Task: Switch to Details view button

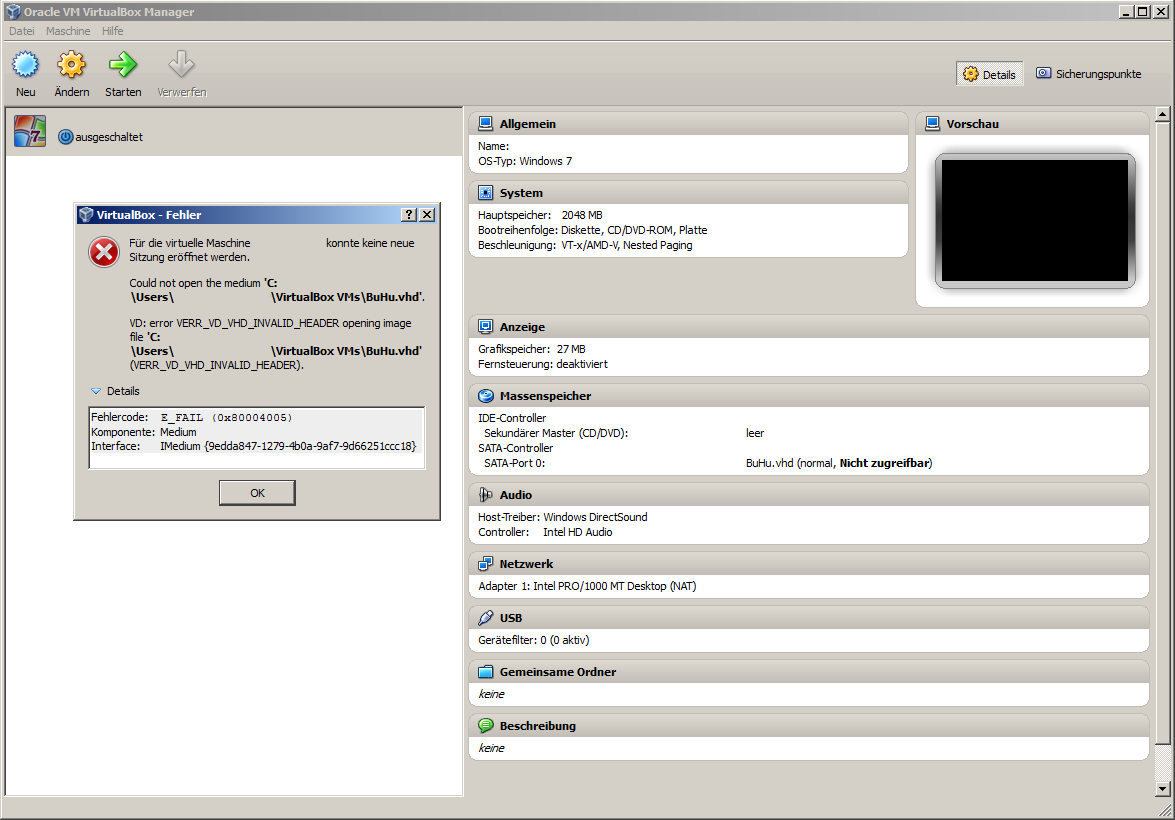Action: (x=989, y=74)
